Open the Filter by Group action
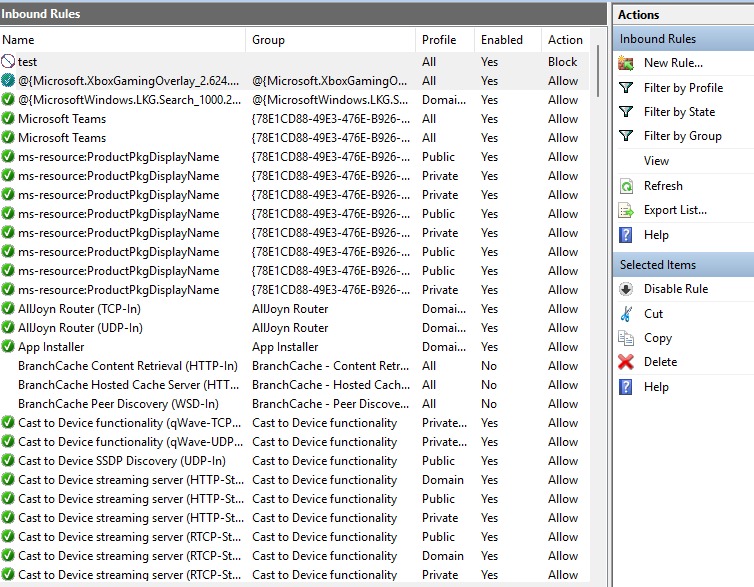This screenshot has width=754, height=587. (682, 136)
